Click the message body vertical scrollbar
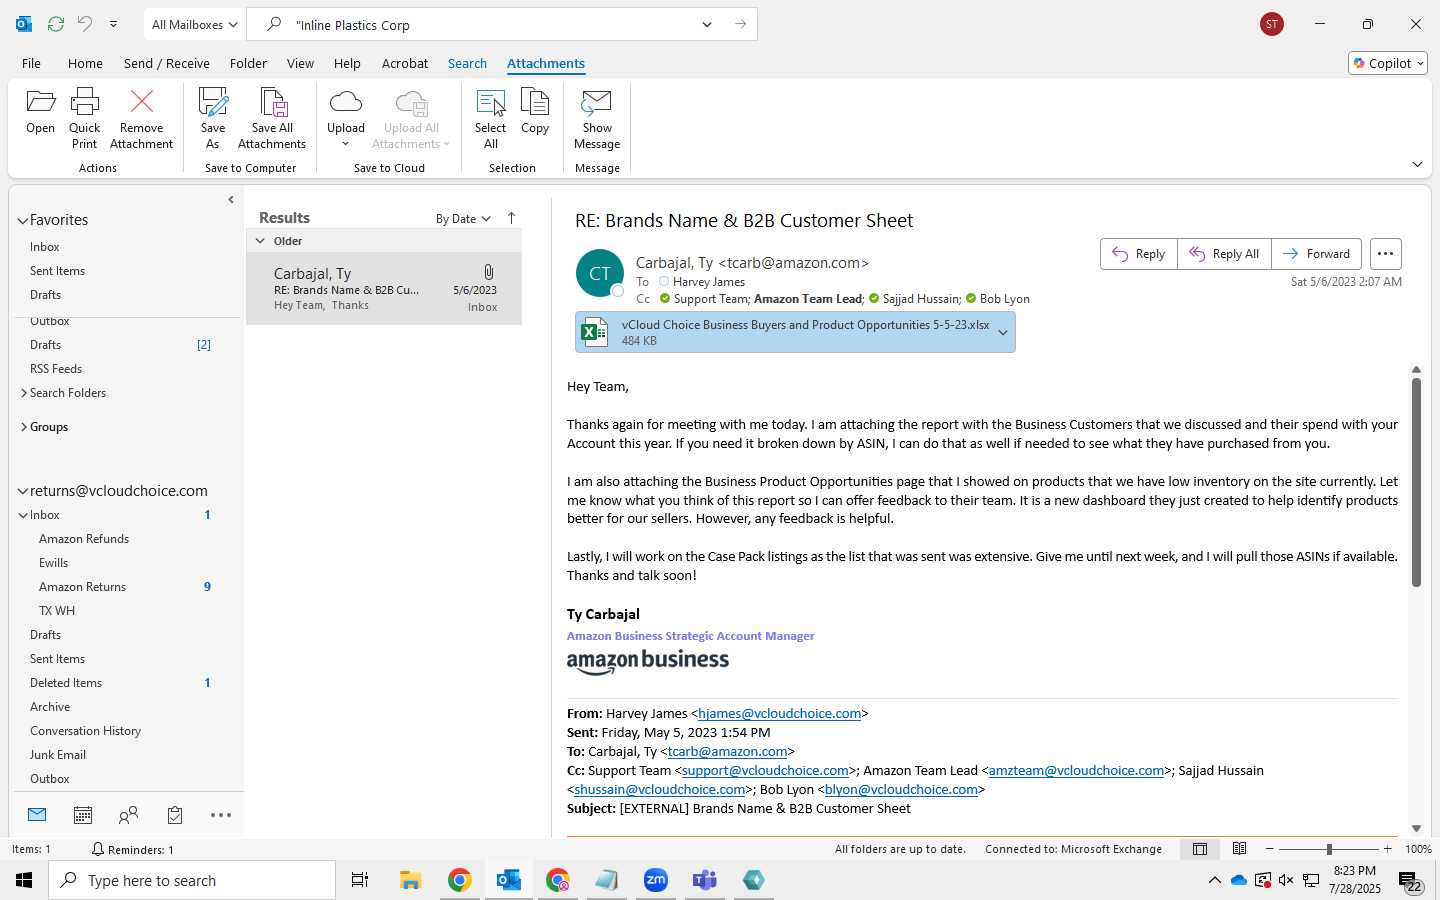 coord(1416,482)
